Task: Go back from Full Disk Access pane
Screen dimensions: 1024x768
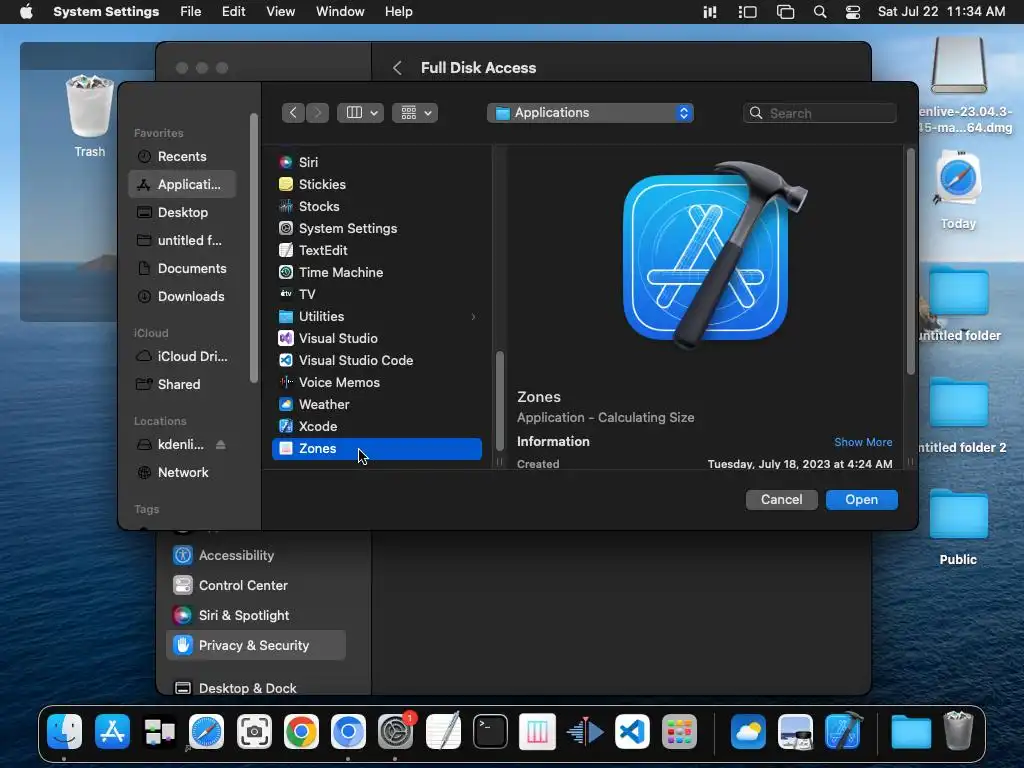Action: click(396, 68)
